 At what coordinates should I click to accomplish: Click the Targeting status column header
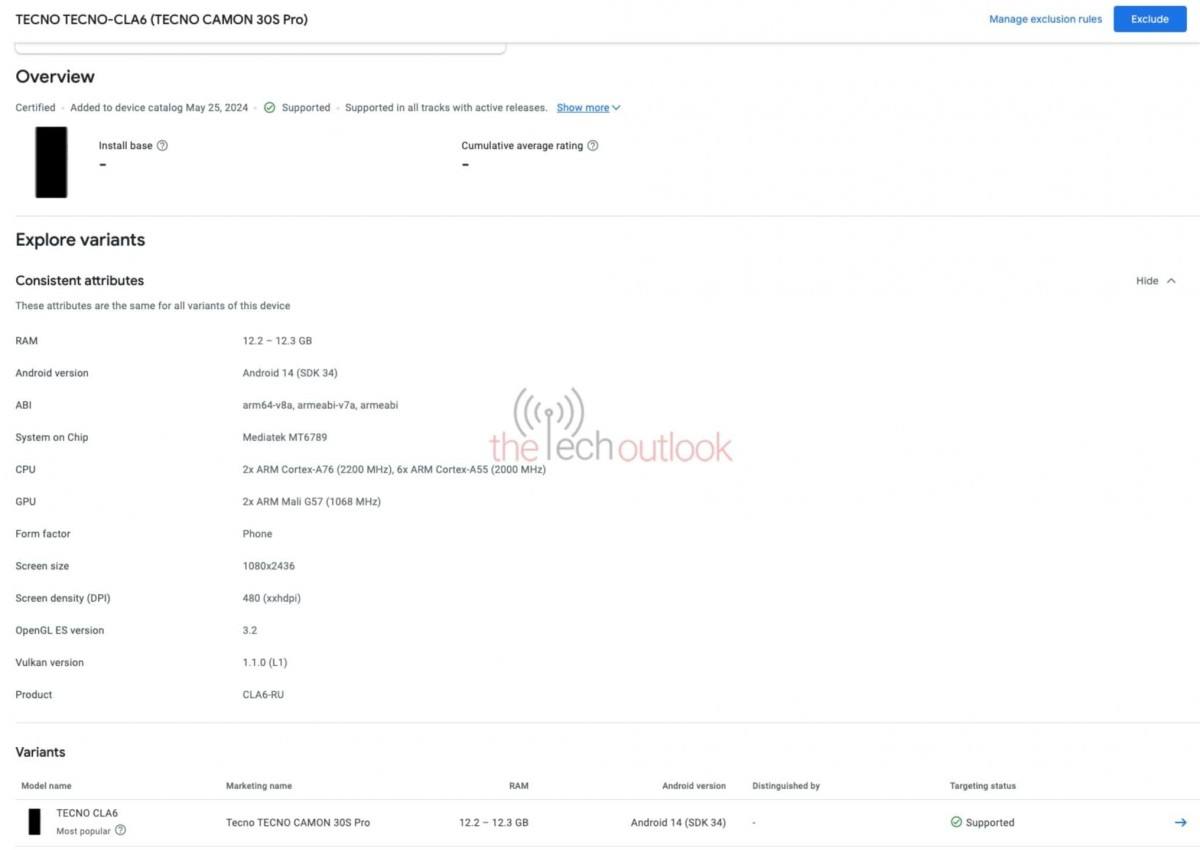(x=983, y=786)
